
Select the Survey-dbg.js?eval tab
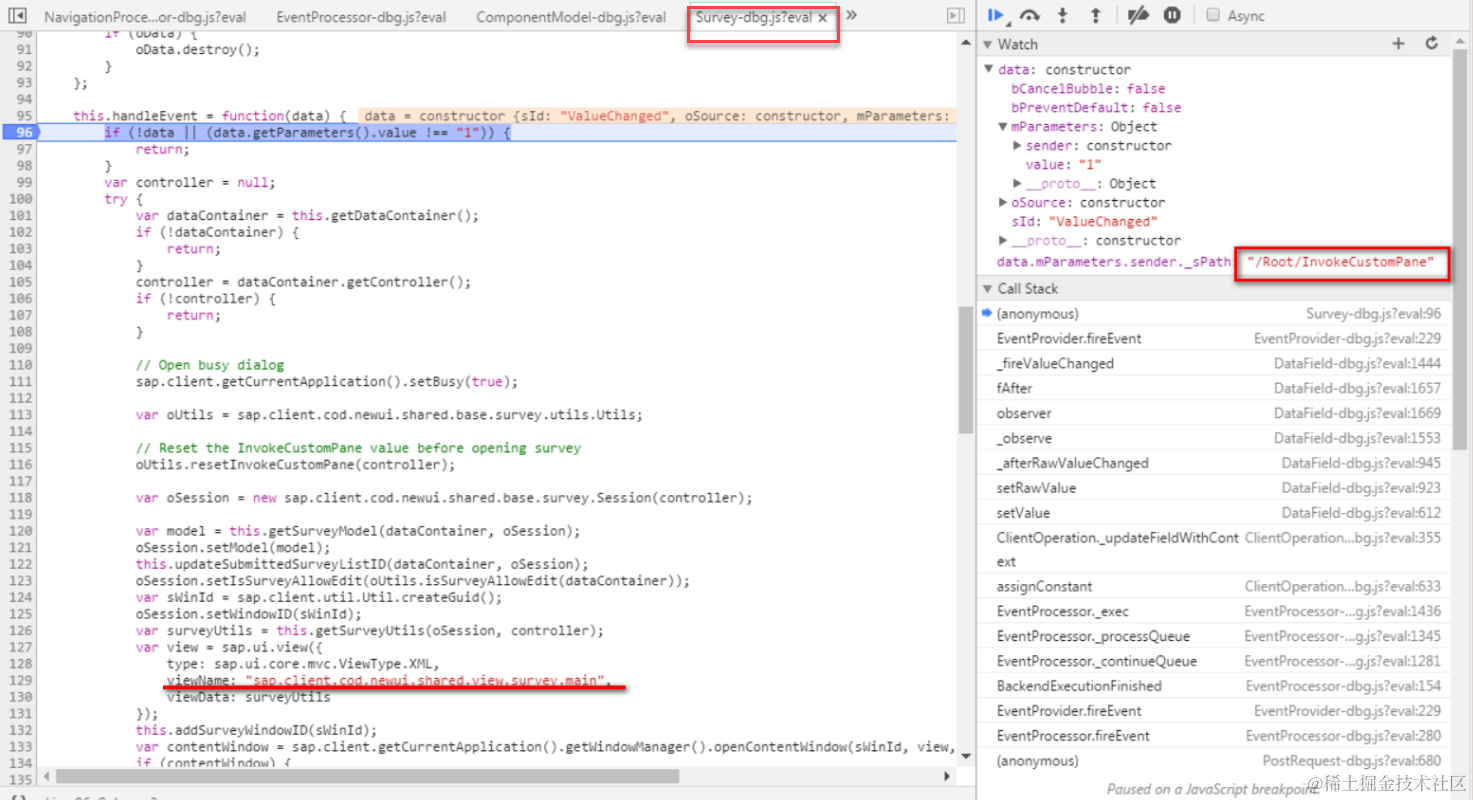[754, 17]
